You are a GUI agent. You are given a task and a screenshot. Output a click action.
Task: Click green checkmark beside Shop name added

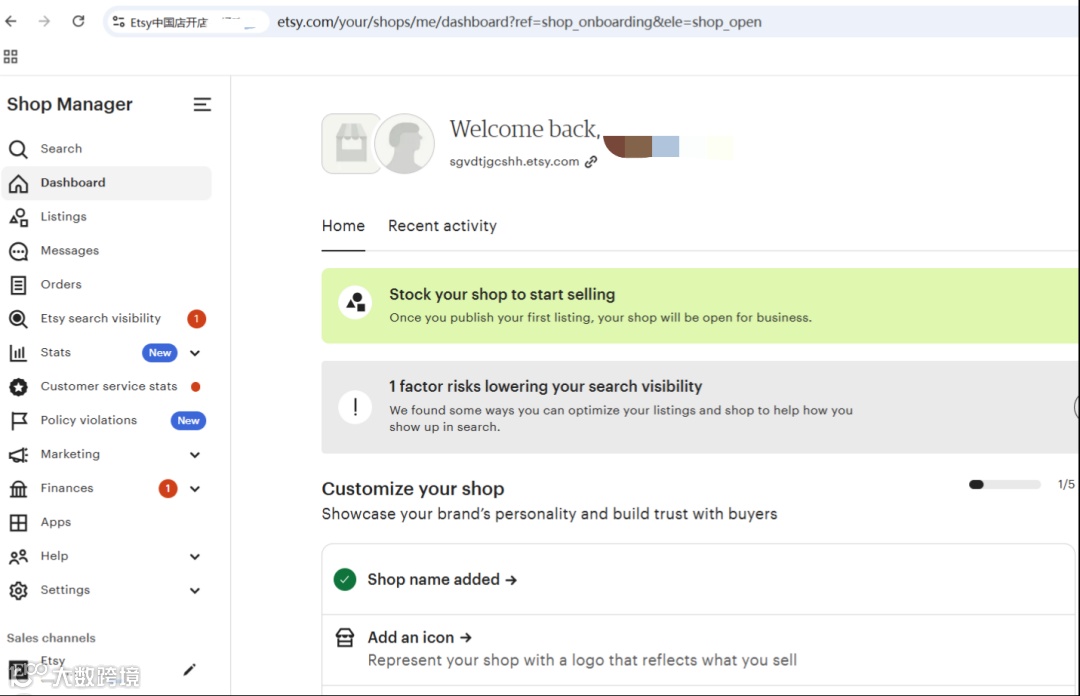click(344, 580)
